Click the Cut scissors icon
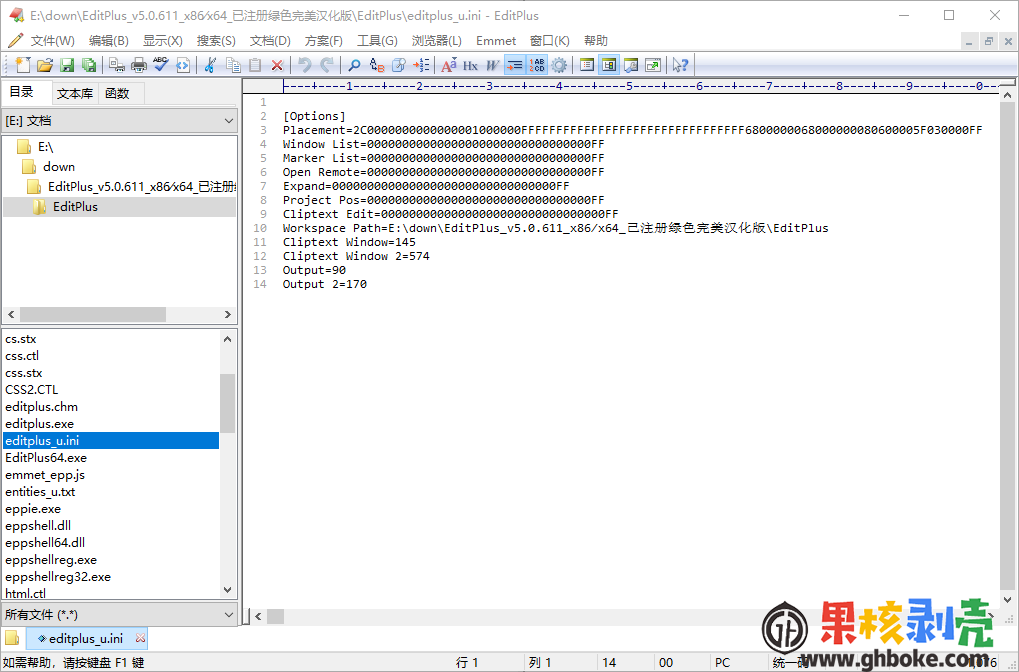Screen dimensions: 1019x672 tap(210, 65)
